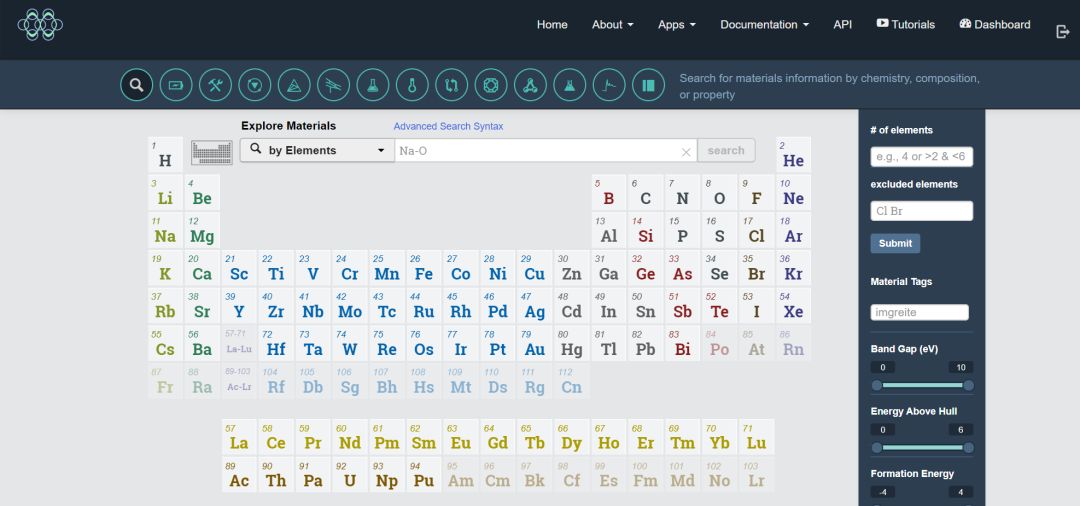
Task: Expand the Apps menu dropdown
Action: [x=677, y=25]
